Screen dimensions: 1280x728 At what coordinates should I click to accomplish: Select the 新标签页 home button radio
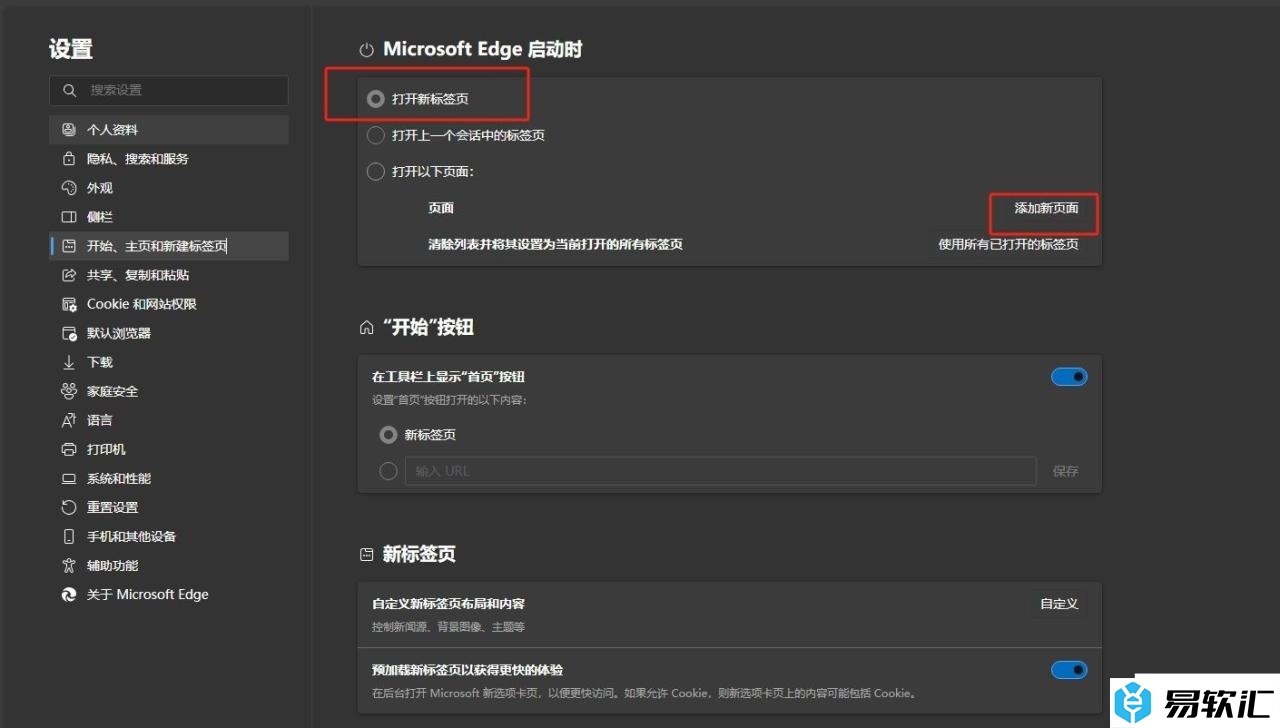coord(388,435)
